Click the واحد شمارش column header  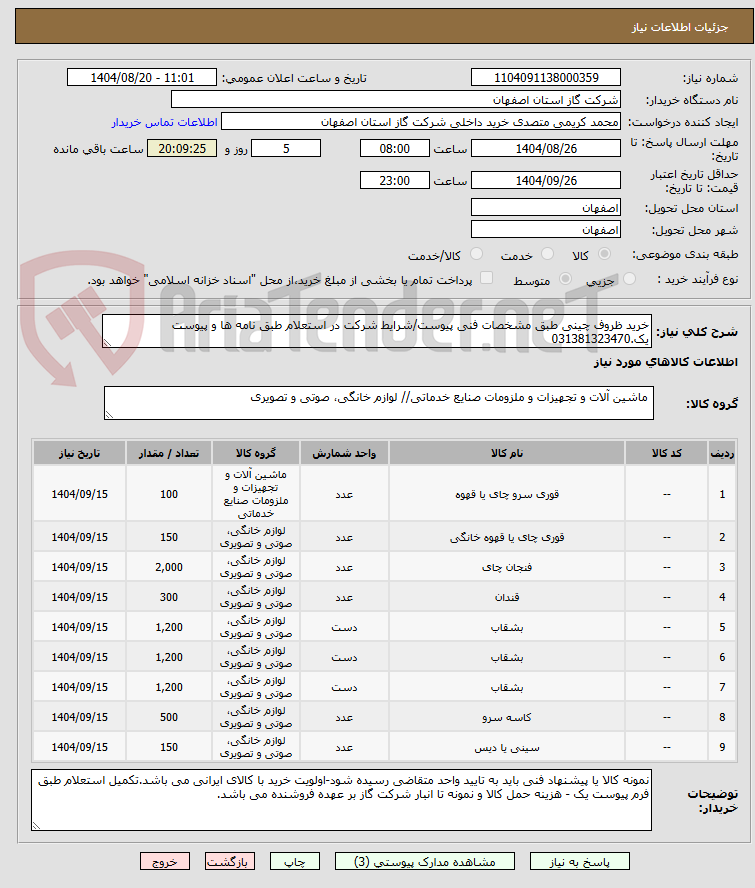click(344, 453)
